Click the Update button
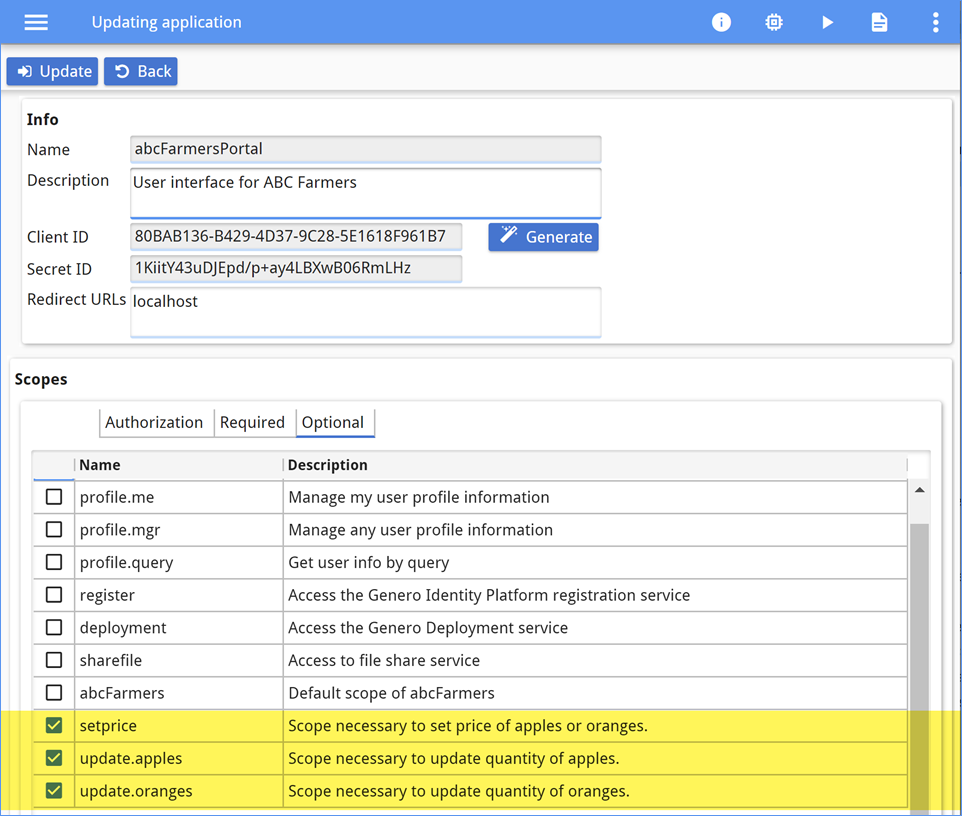The height and width of the screenshot is (816, 962). click(x=53, y=71)
